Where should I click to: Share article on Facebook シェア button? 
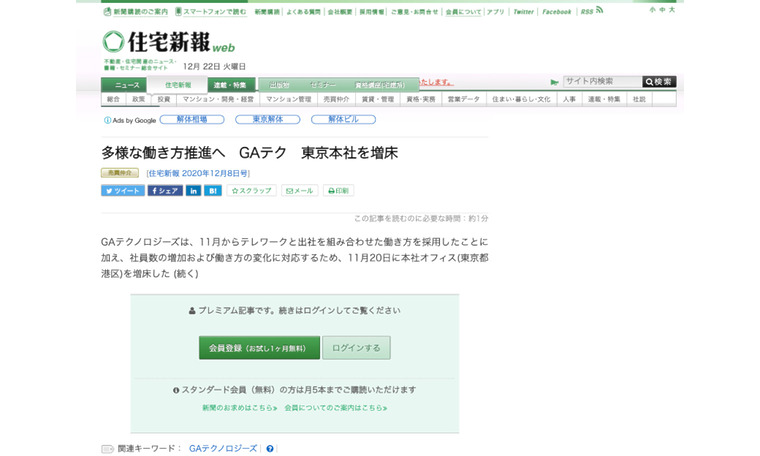pyautogui.click(x=165, y=190)
